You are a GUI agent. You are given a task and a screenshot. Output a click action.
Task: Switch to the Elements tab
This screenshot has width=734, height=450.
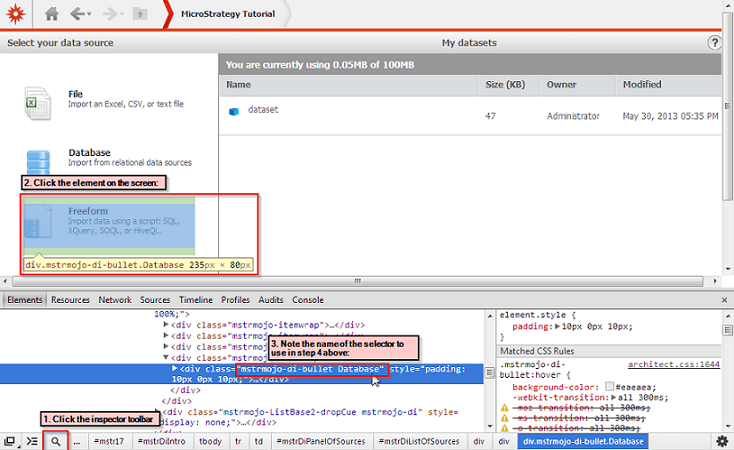click(x=24, y=300)
